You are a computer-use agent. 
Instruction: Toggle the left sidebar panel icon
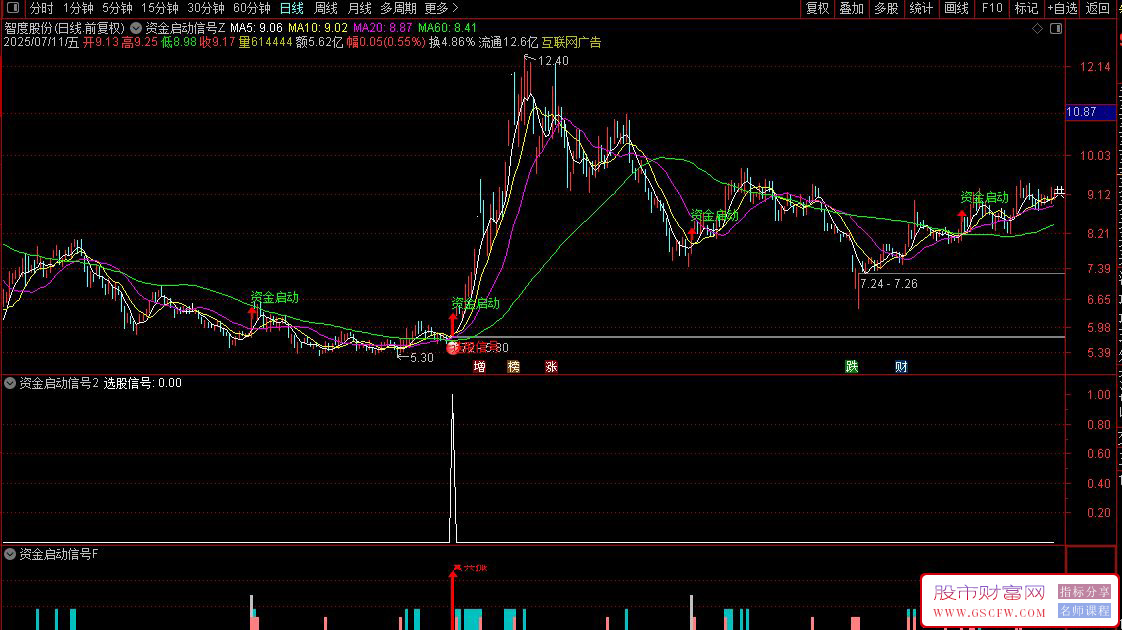click(x=13, y=8)
